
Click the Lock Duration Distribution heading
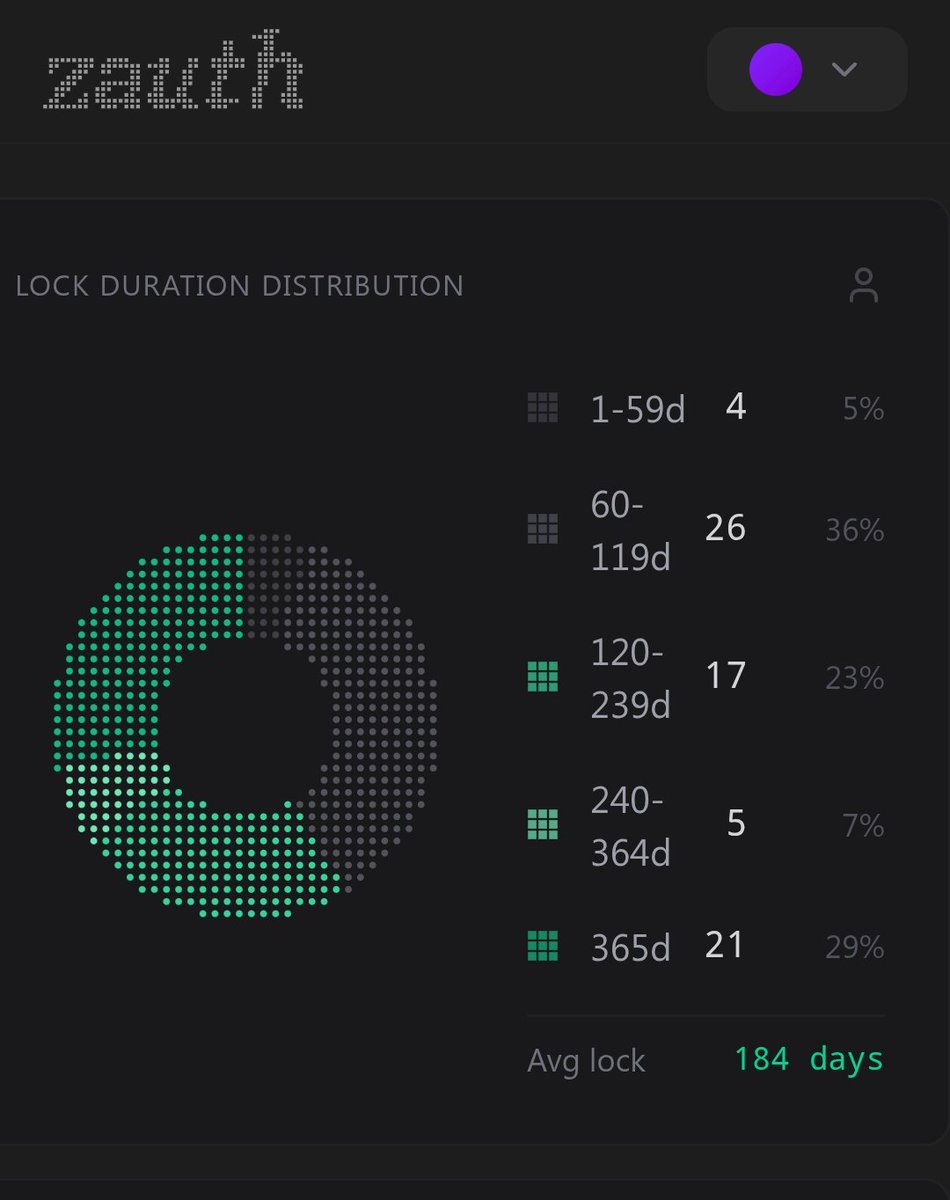(x=240, y=286)
